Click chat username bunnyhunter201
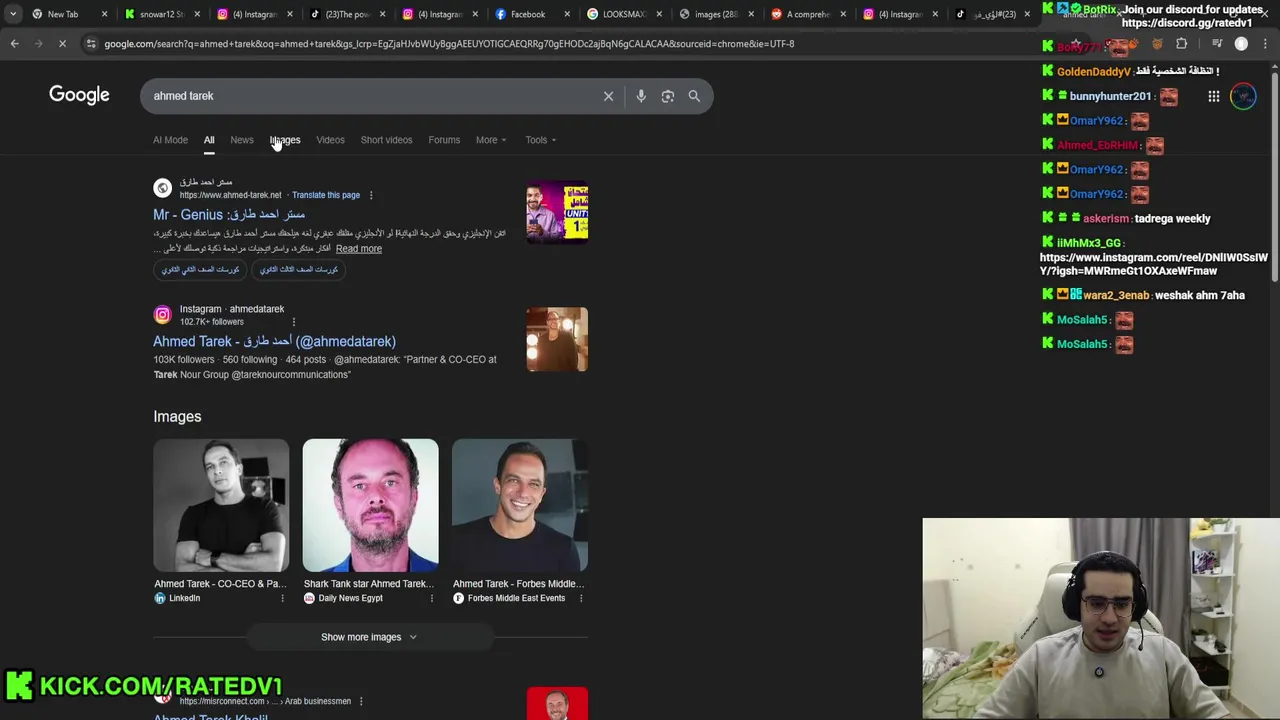This screenshot has width=1280, height=720. pos(1110,96)
